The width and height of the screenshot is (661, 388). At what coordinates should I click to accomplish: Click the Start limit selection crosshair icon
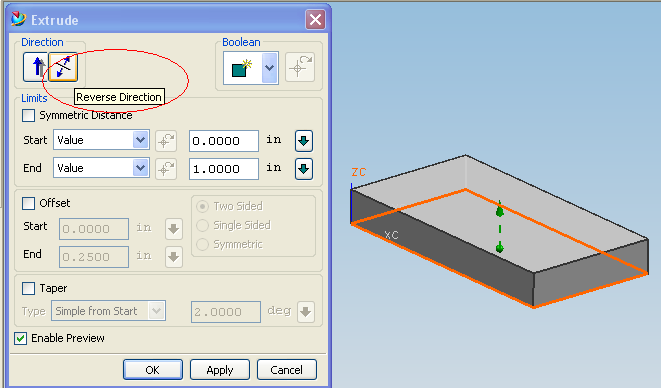coord(166,141)
